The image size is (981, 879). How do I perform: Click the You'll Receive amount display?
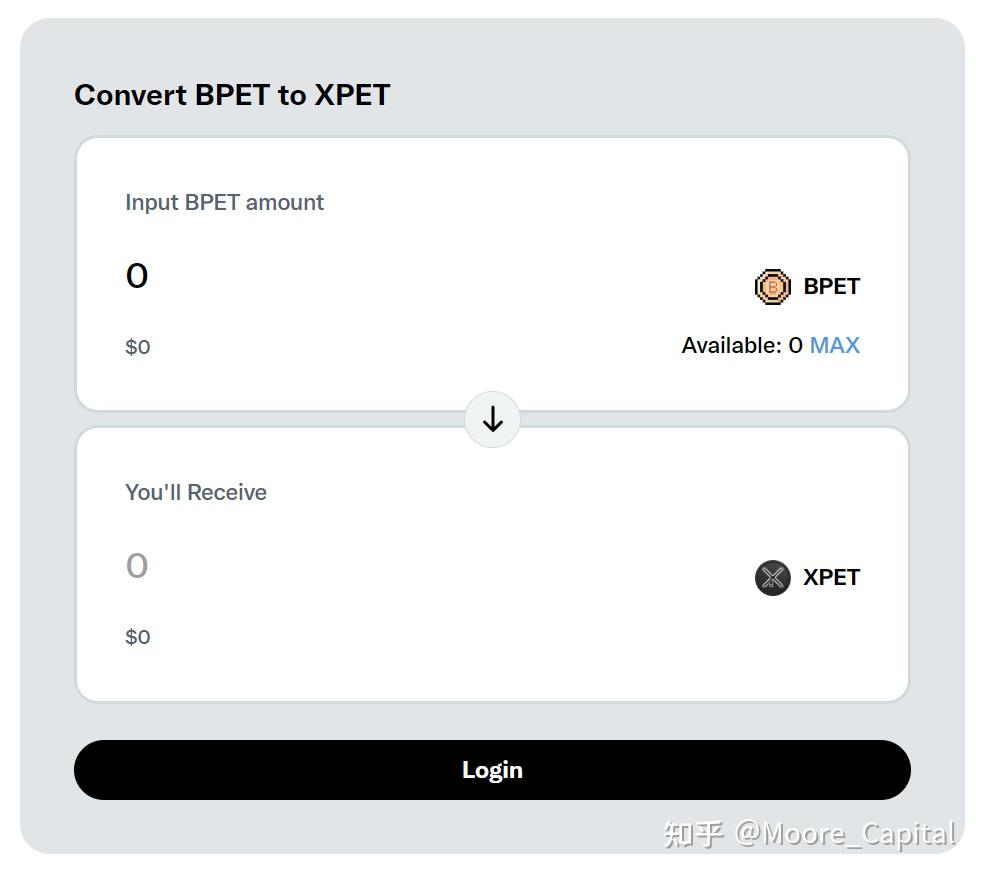click(x=136, y=566)
